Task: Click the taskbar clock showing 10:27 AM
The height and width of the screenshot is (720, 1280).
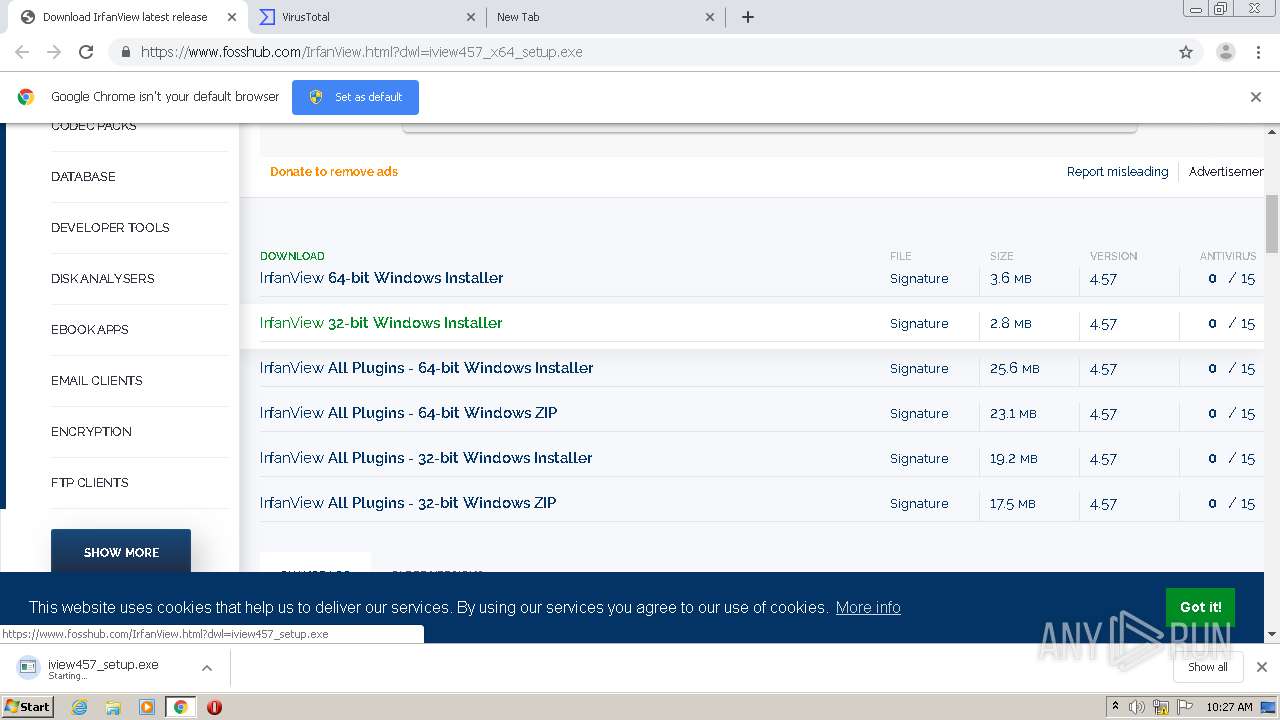Action: tap(1229, 707)
